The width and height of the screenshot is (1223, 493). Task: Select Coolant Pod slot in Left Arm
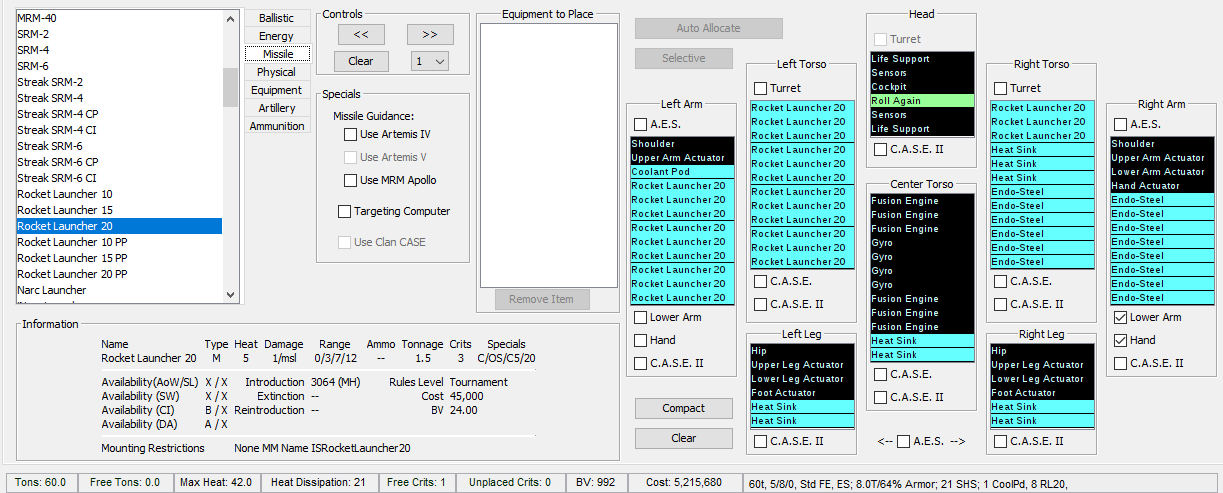tap(682, 172)
